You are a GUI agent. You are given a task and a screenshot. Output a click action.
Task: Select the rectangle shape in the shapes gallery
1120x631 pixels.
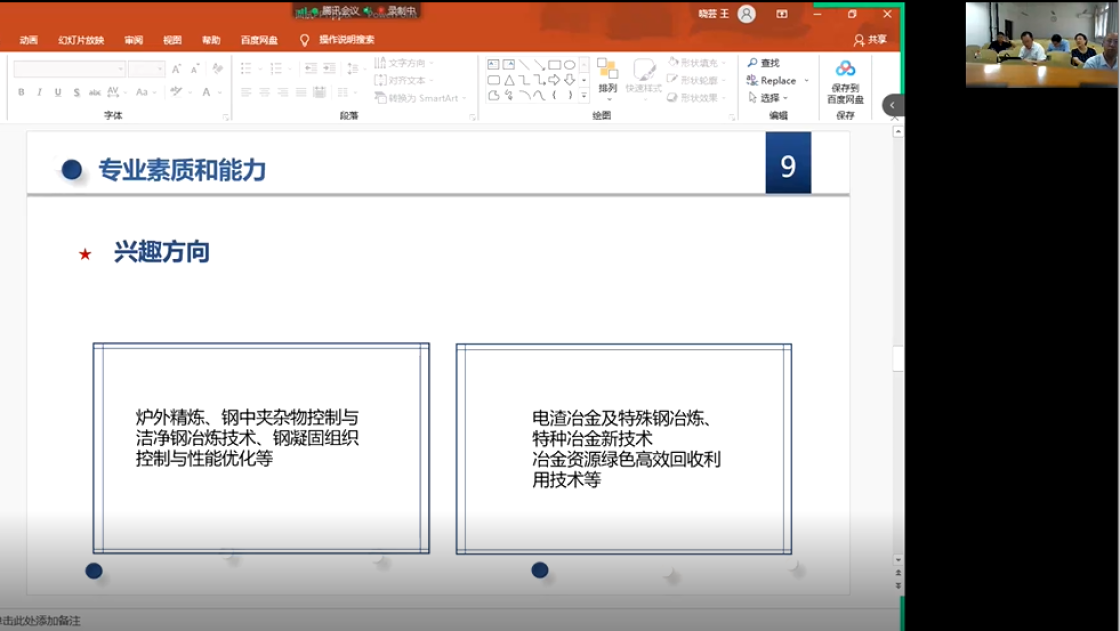pos(554,65)
